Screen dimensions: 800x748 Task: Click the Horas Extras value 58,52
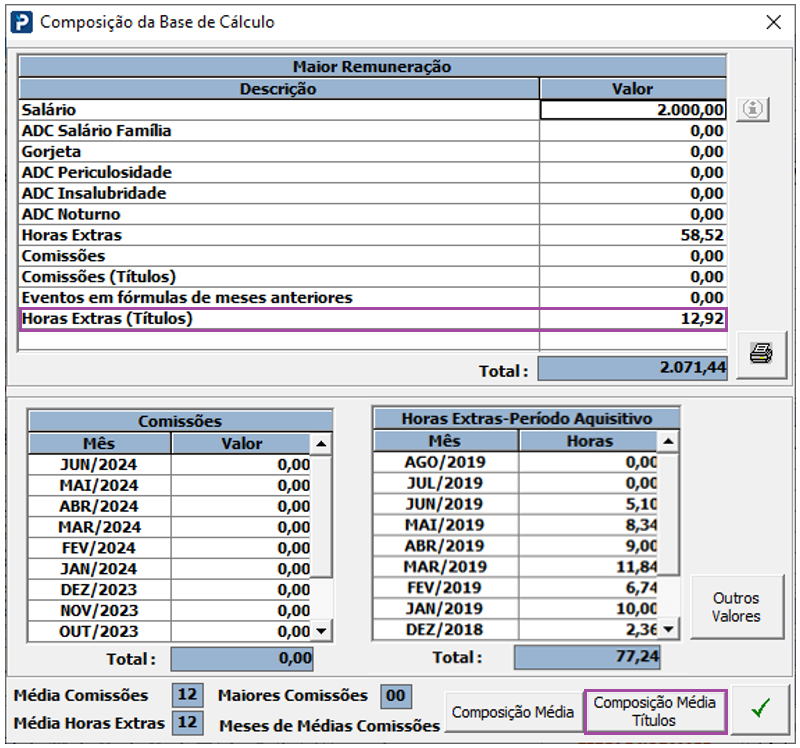pos(633,236)
